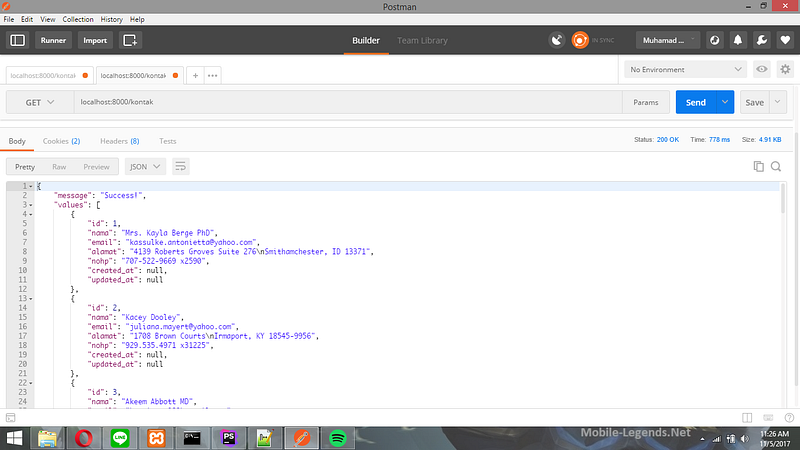Launch Opera browser from taskbar

(x=84, y=438)
